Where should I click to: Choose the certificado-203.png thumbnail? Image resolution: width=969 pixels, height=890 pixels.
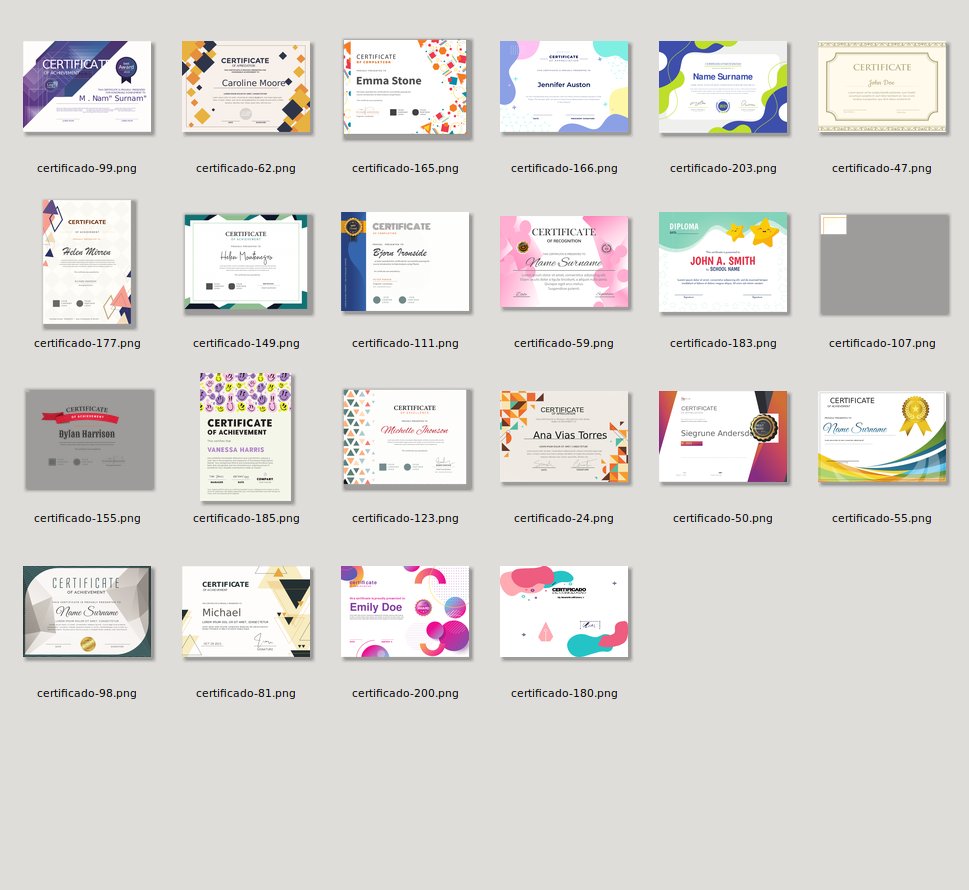pos(723,87)
